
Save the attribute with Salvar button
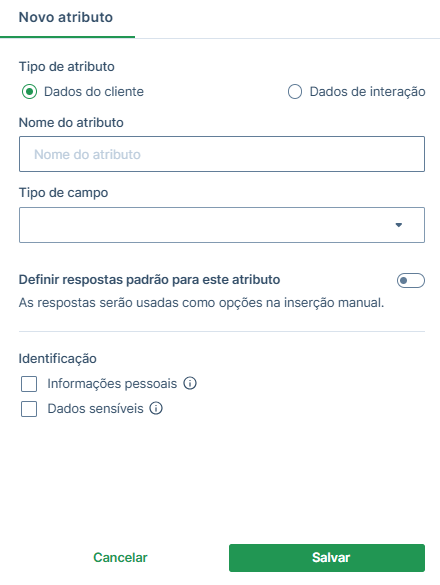click(327, 558)
